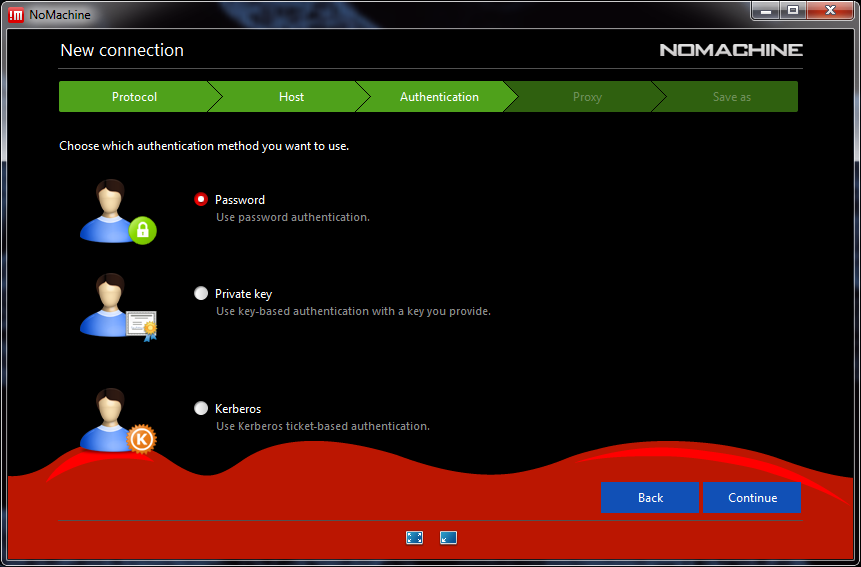Click the NoMachine app icon in the title bar

pos(16,15)
